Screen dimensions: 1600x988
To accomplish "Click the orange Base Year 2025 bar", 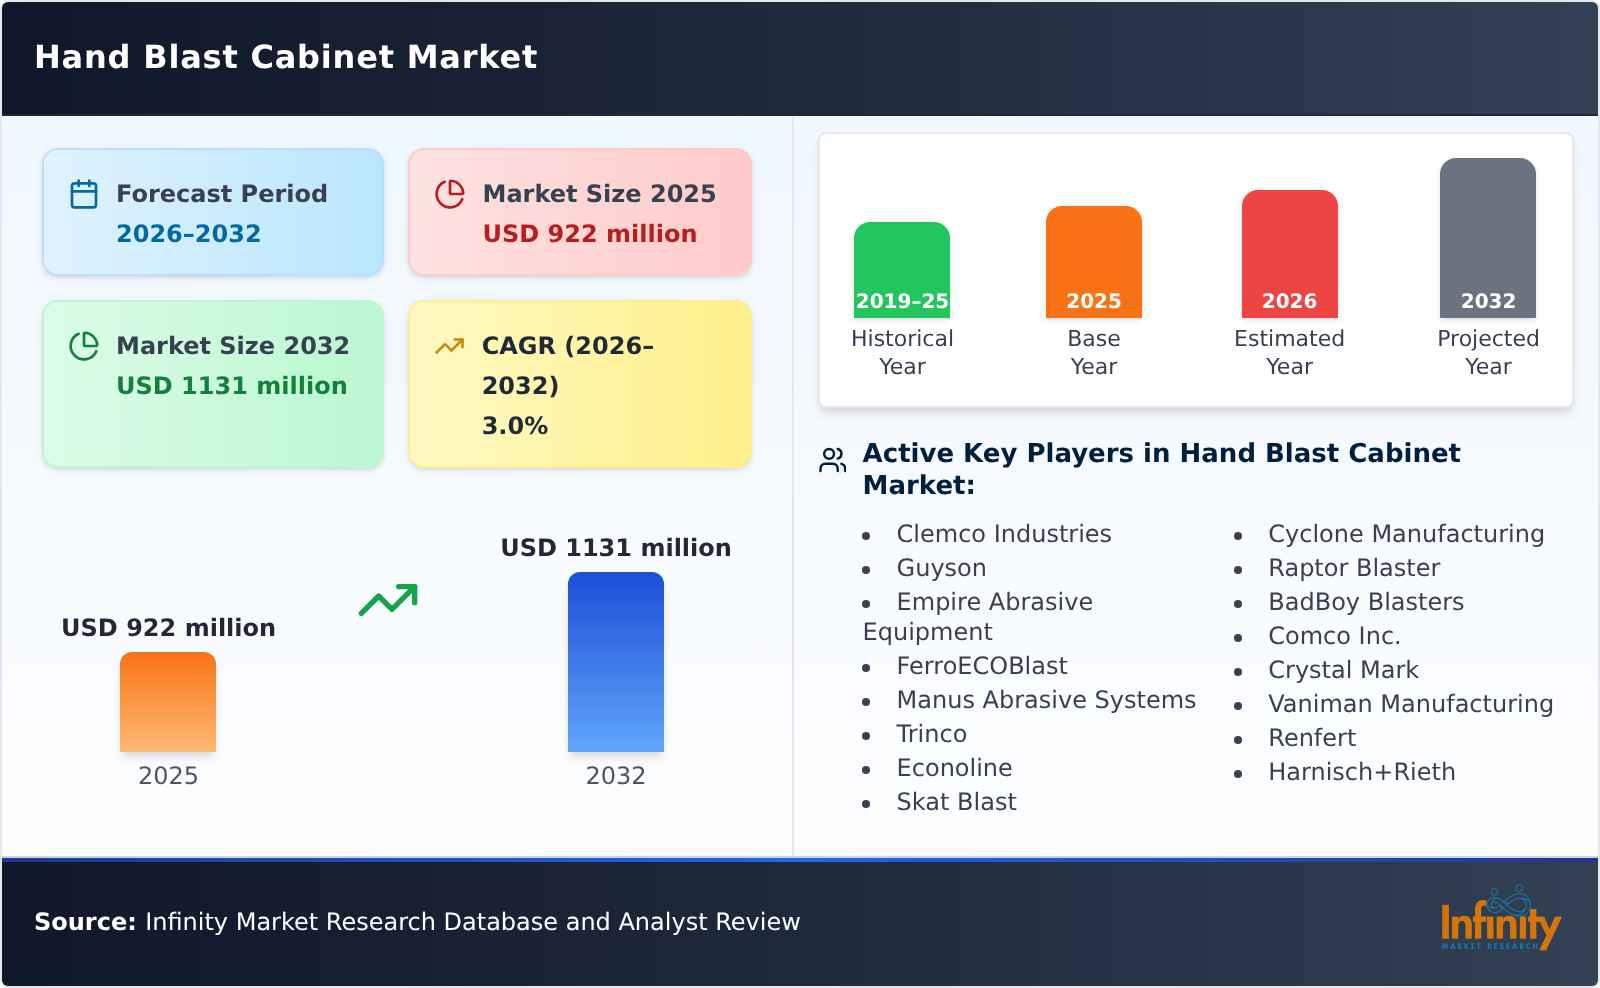I will click(x=1093, y=262).
